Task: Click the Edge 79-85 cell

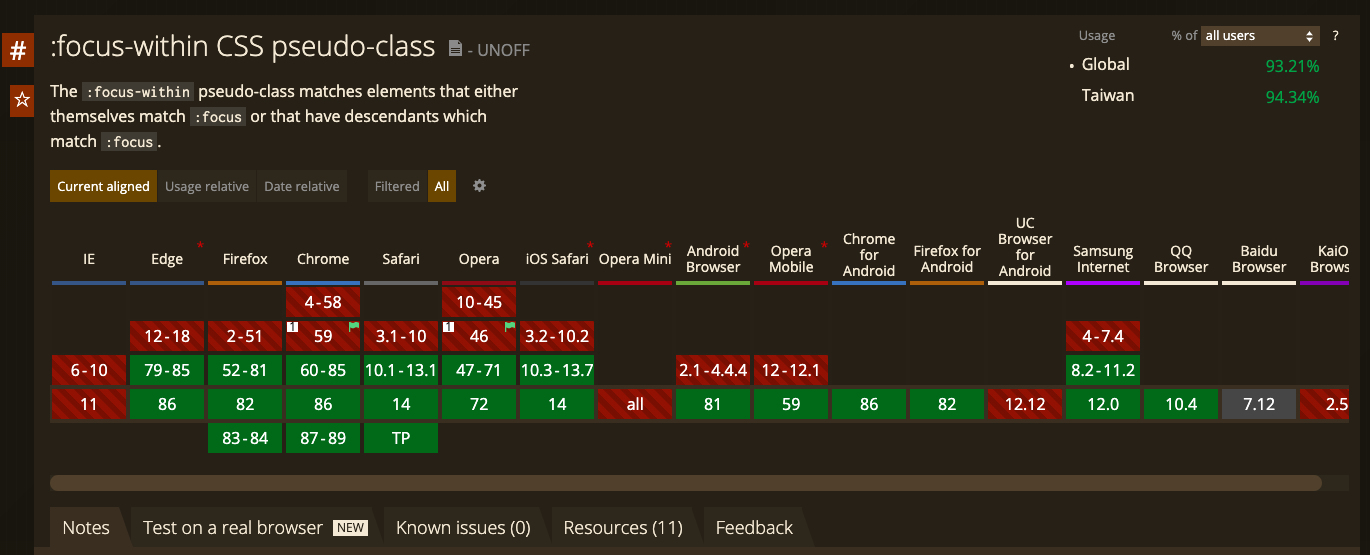Action: [x=167, y=370]
